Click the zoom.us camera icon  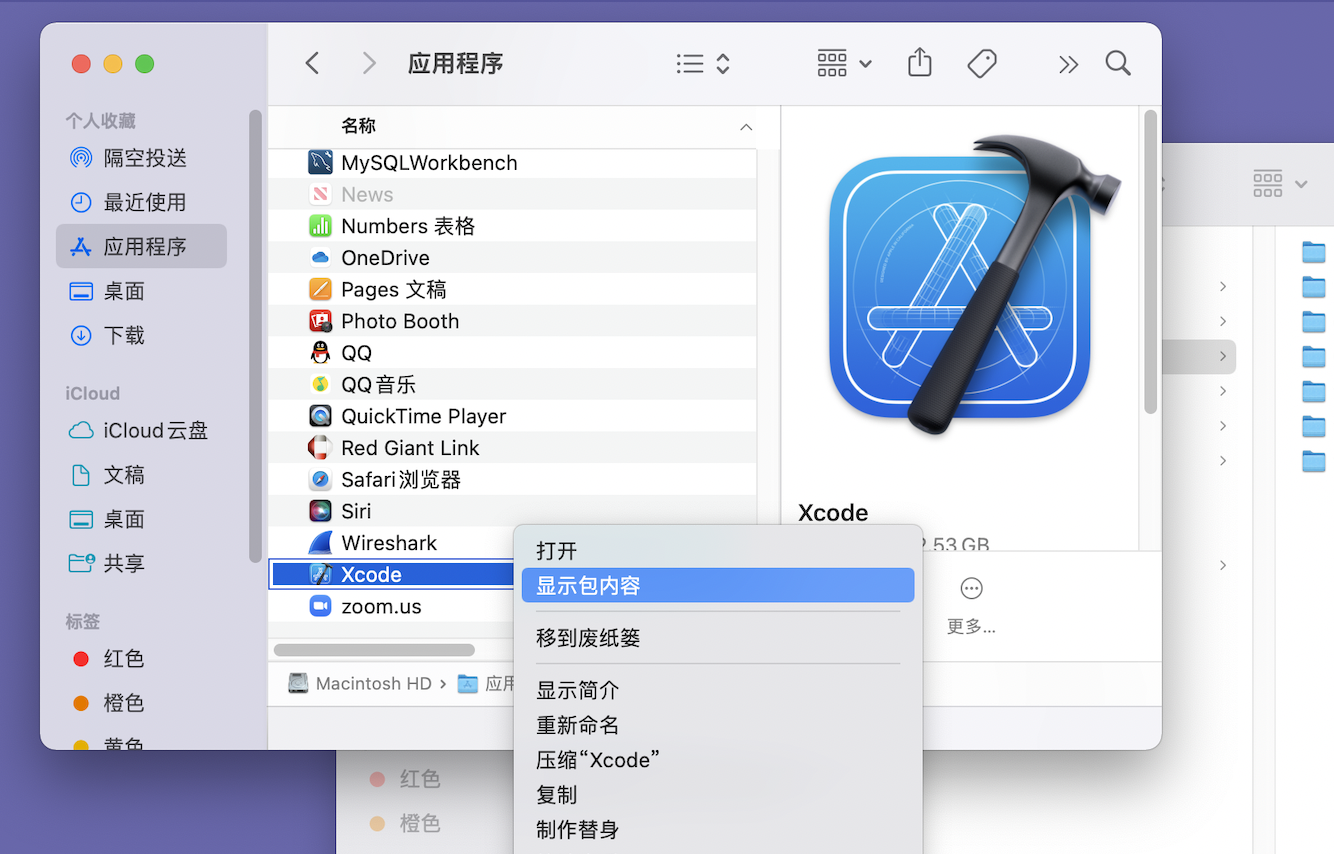tap(320, 605)
